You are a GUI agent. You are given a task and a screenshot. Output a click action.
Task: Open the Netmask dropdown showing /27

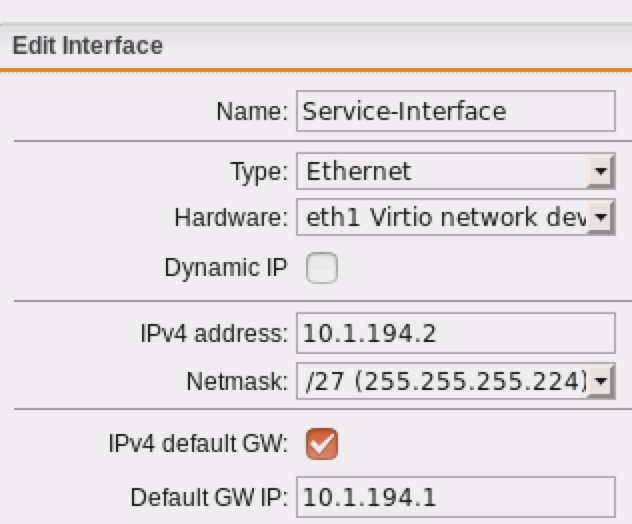pos(455,381)
